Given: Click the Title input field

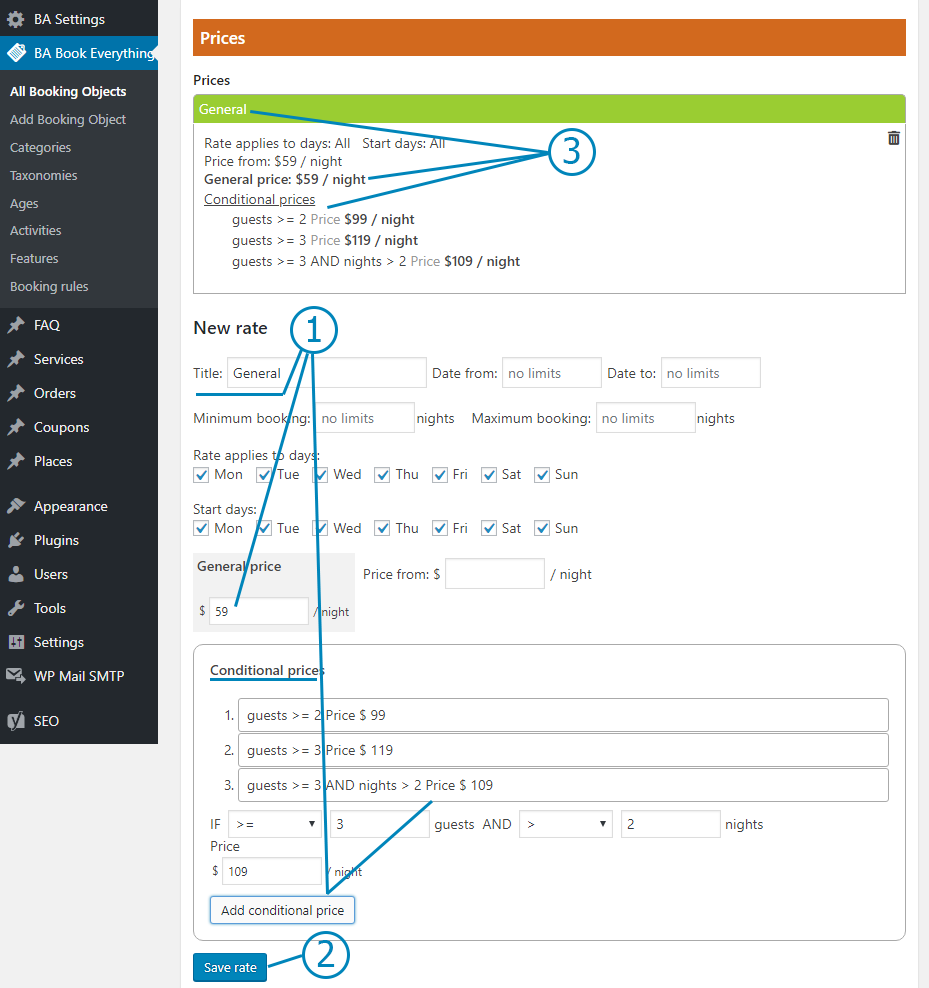Looking at the screenshot, I should [x=327, y=373].
